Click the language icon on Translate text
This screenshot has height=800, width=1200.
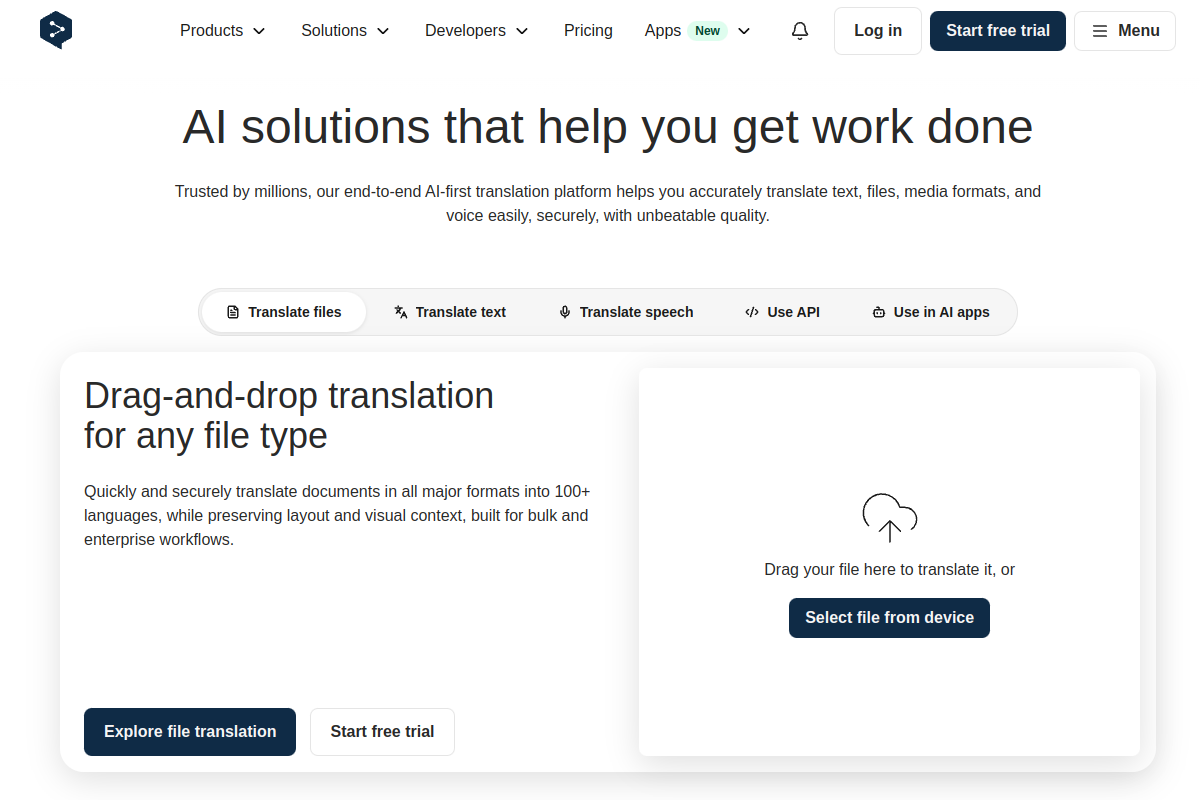(x=401, y=312)
